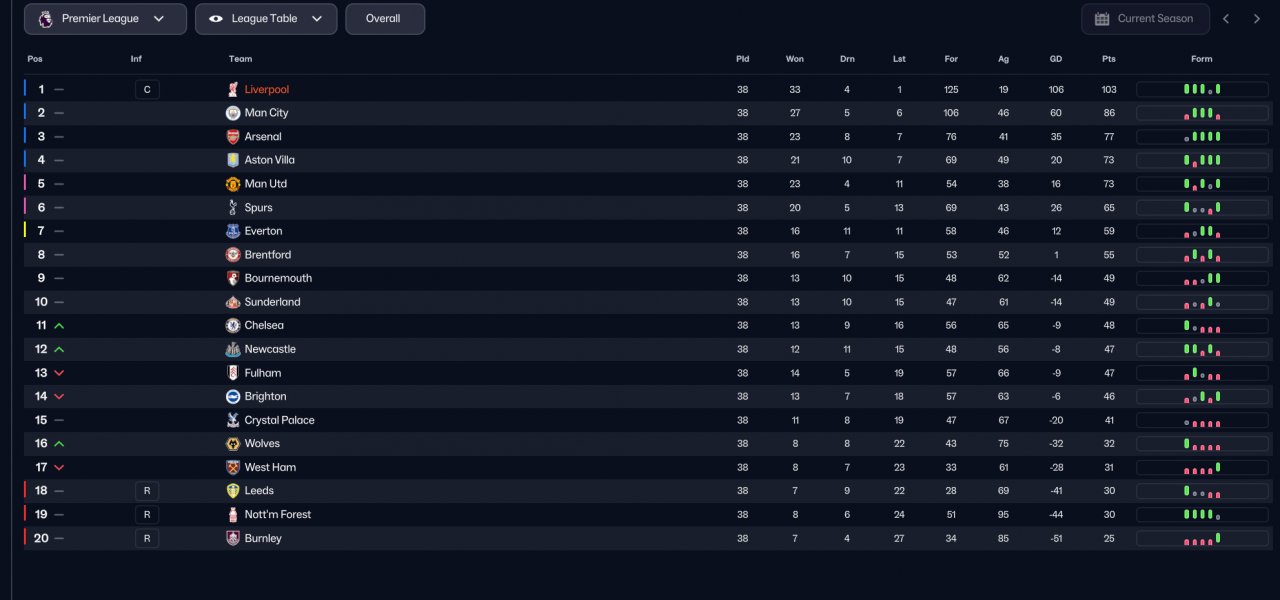Click Liverpool's recent form bar
Image resolution: width=1280 pixels, height=600 pixels.
tap(1201, 90)
